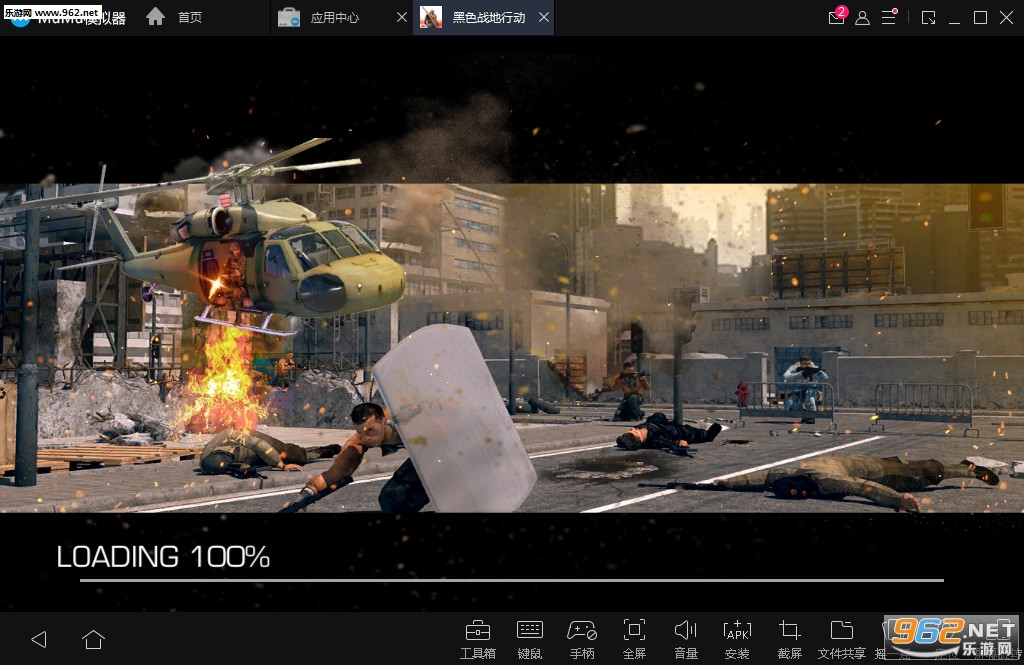Open the 首页 home tab
The height and width of the screenshot is (665, 1024).
click(x=174, y=17)
